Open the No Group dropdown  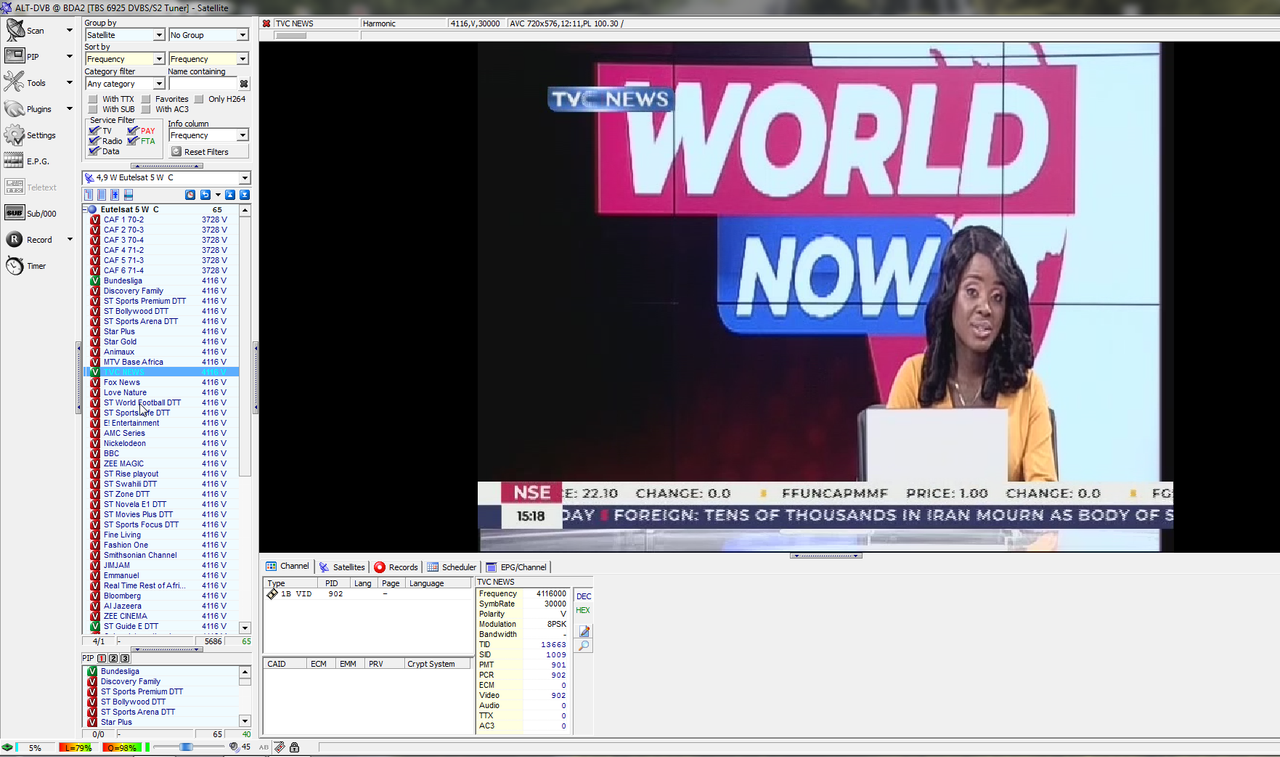(x=208, y=35)
